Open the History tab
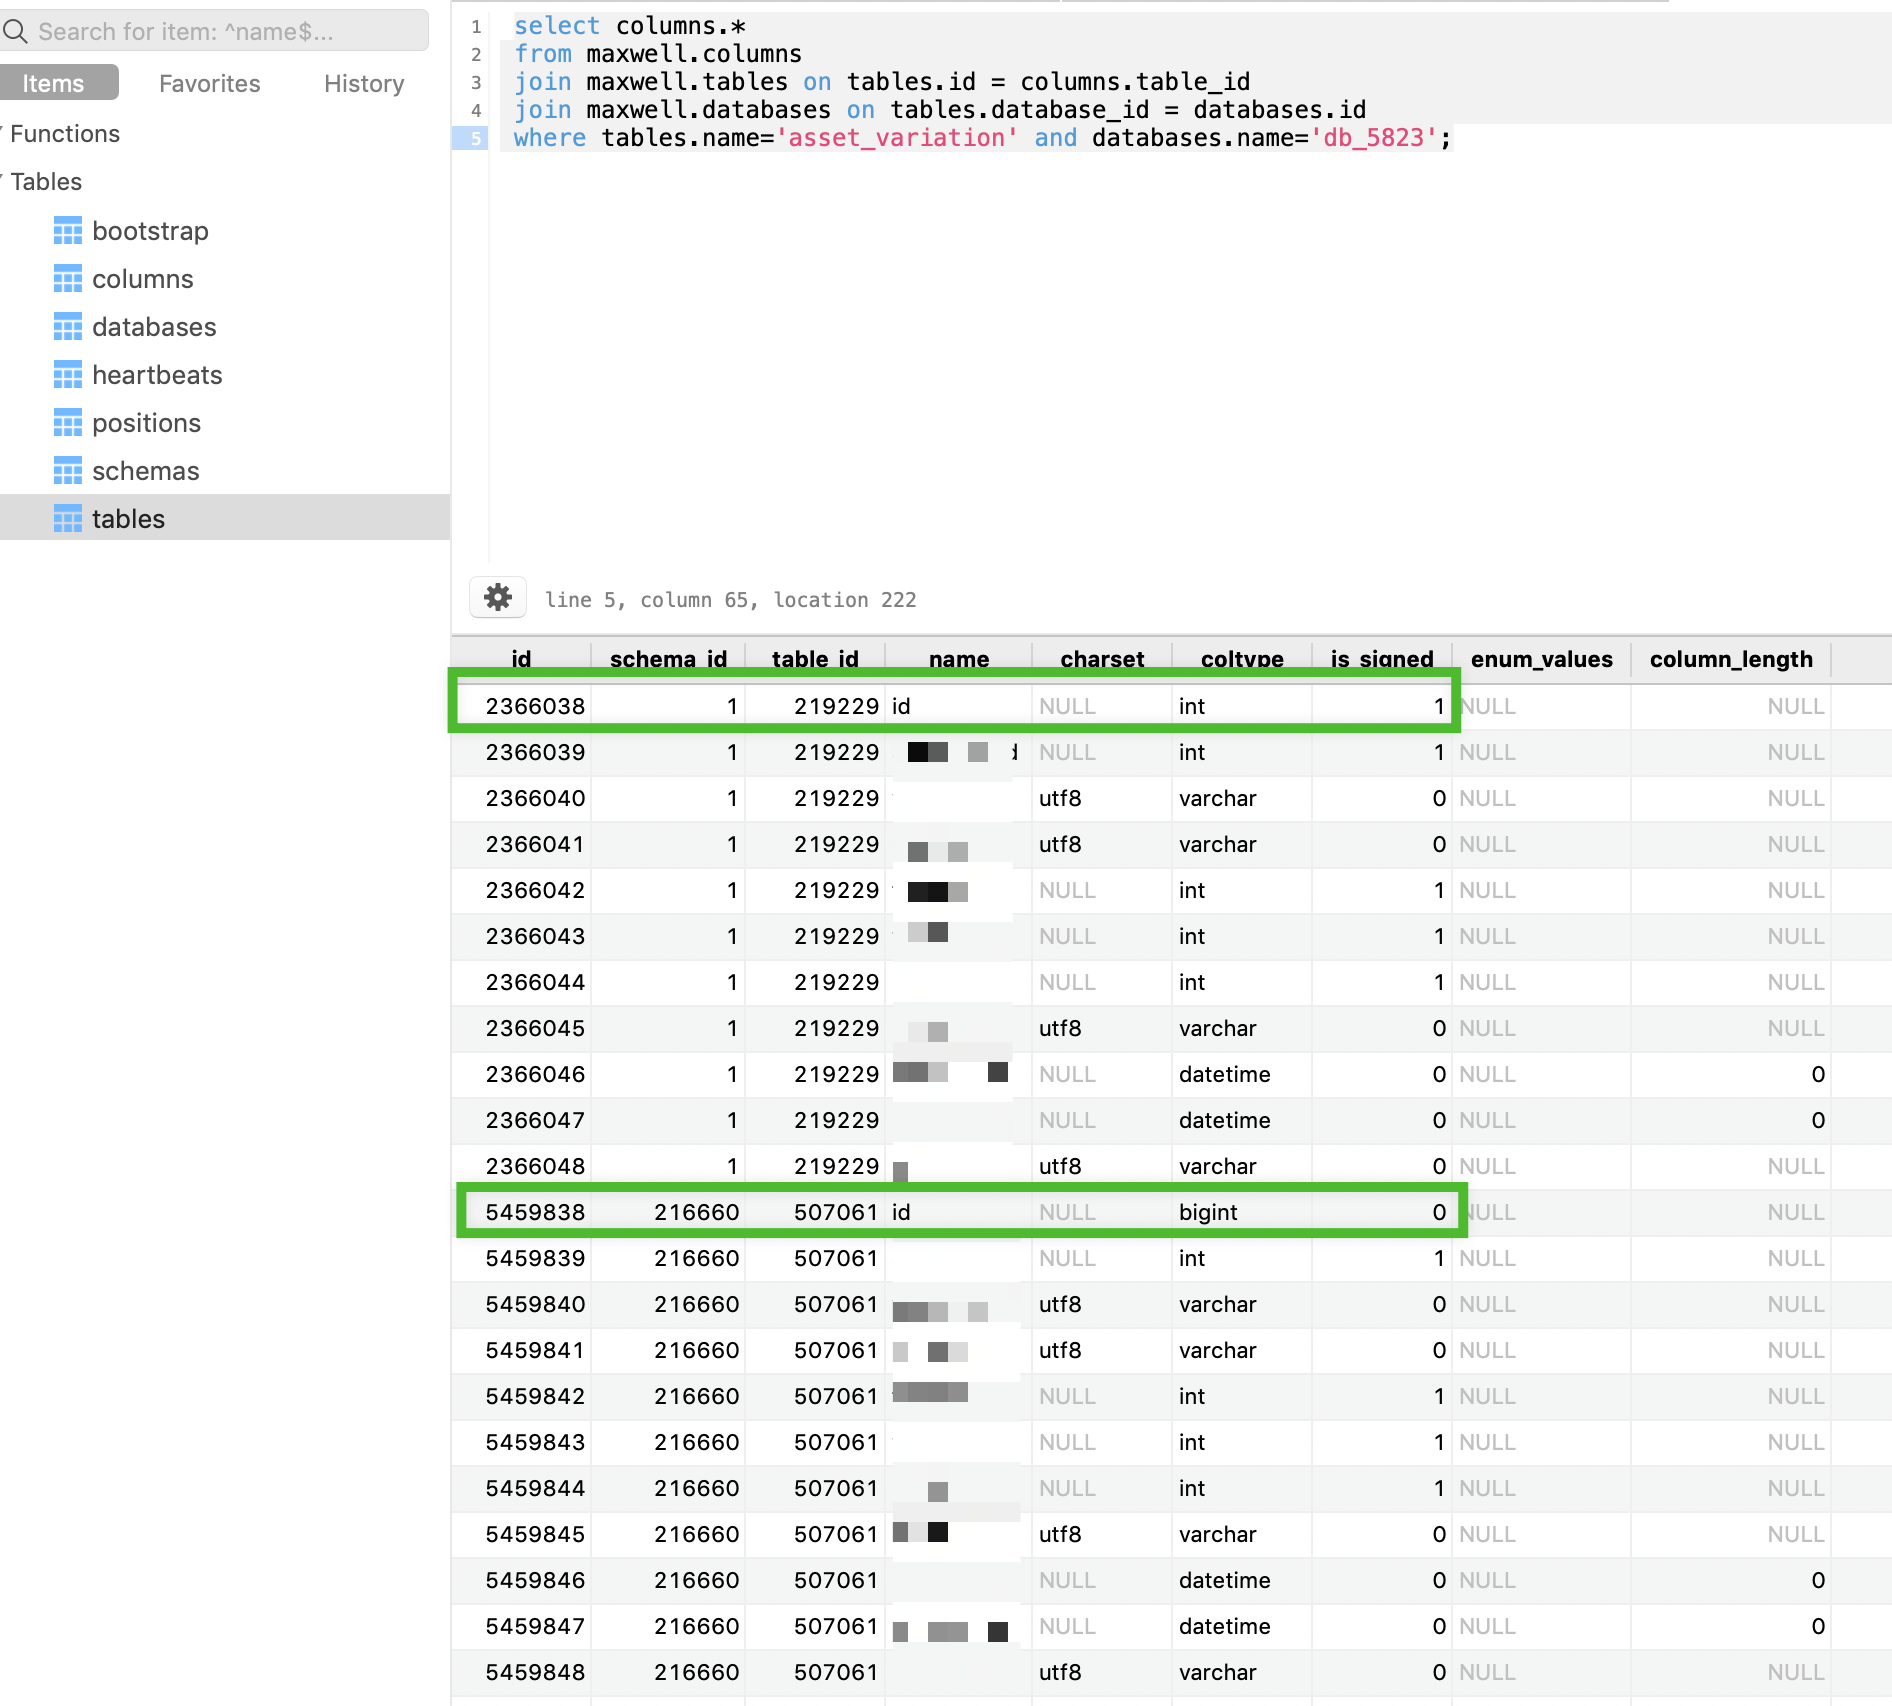Image resolution: width=1892 pixels, height=1706 pixels. click(362, 83)
